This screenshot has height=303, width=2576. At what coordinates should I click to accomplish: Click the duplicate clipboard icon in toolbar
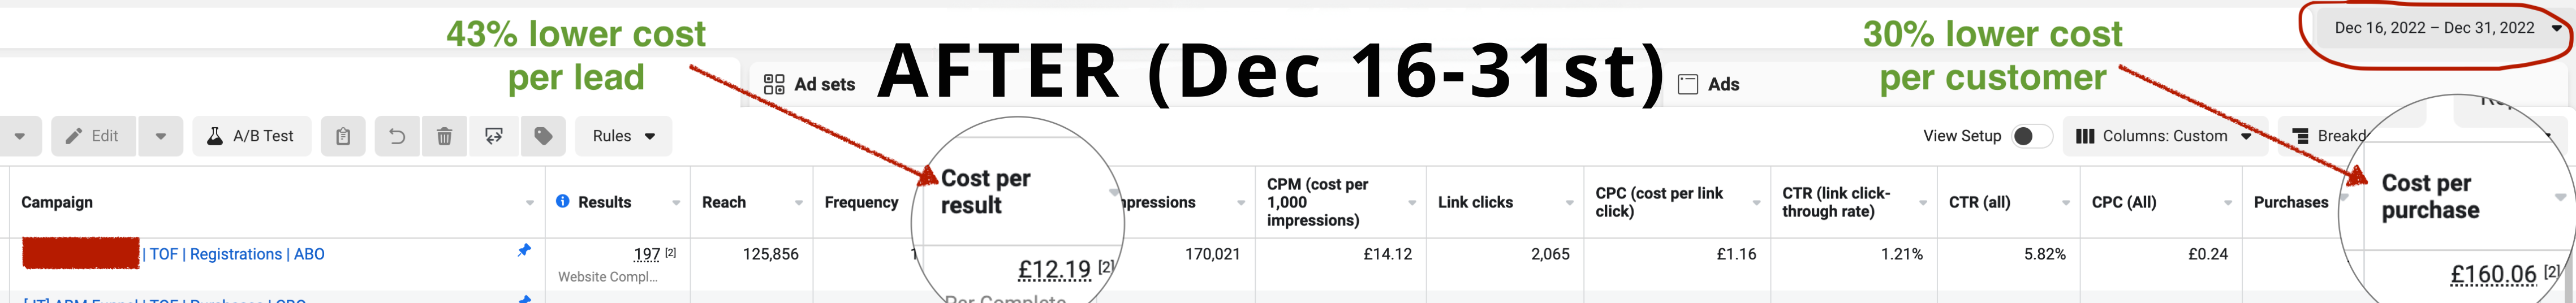(343, 136)
